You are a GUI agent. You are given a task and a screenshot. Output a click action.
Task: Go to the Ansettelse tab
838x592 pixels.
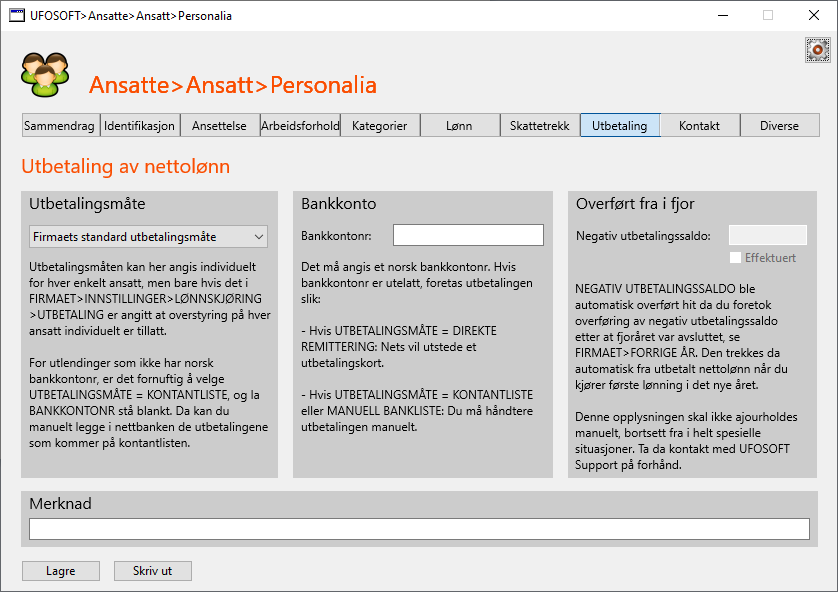click(220, 126)
